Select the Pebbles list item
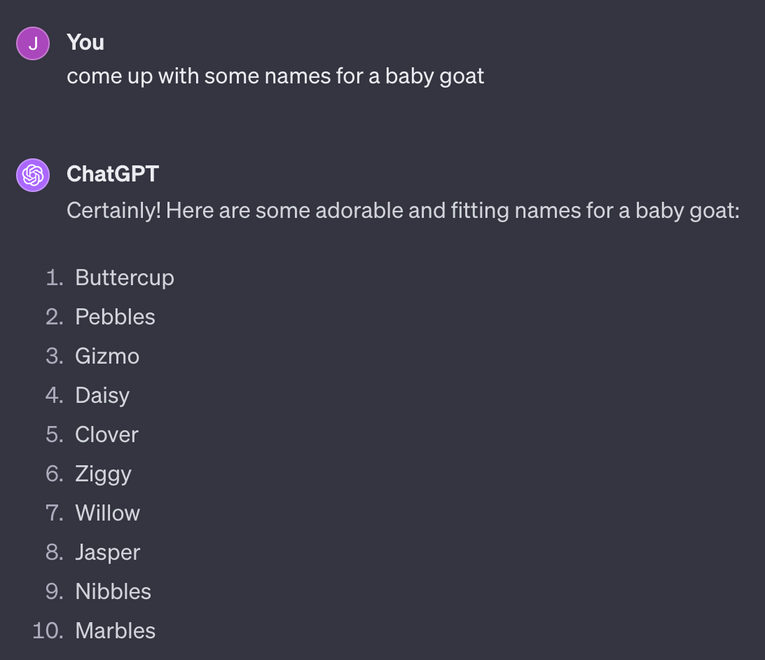 (115, 317)
